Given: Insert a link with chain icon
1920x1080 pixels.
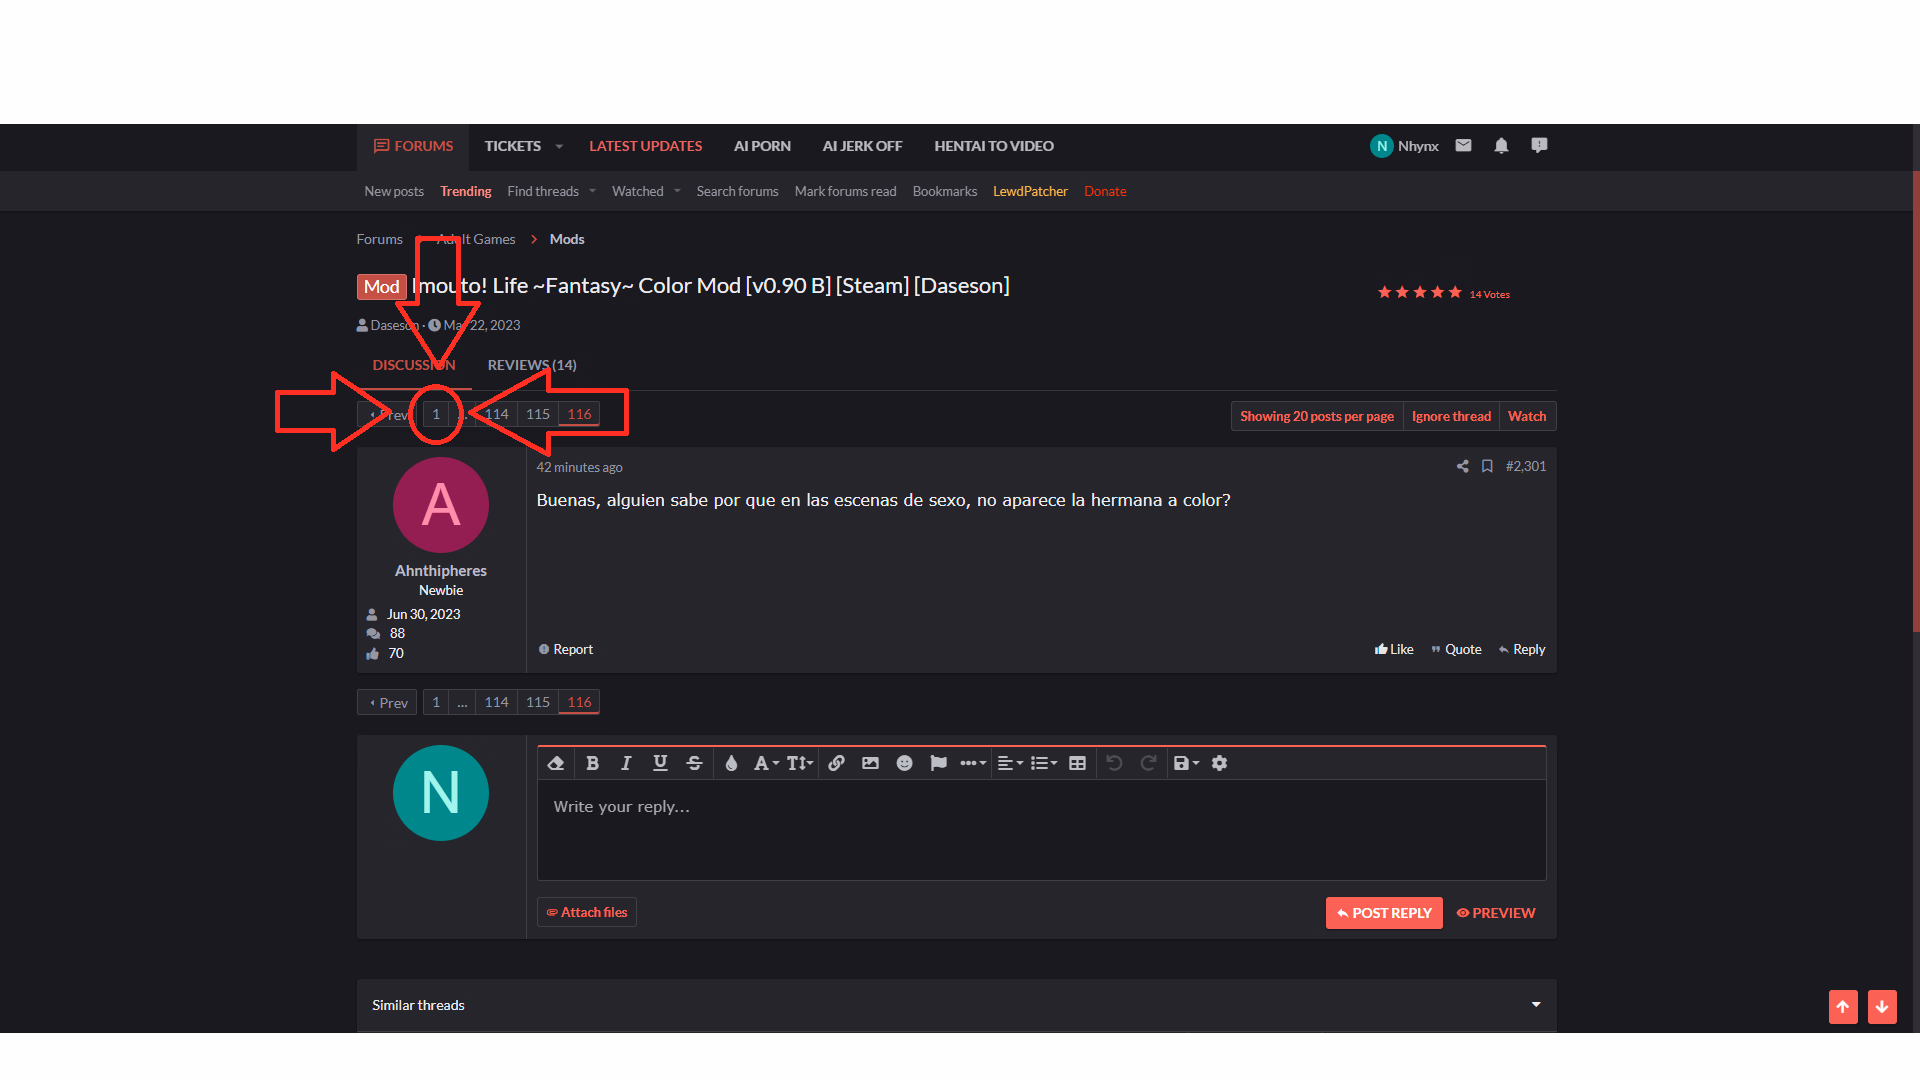Looking at the screenshot, I should pyautogui.click(x=837, y=763).
